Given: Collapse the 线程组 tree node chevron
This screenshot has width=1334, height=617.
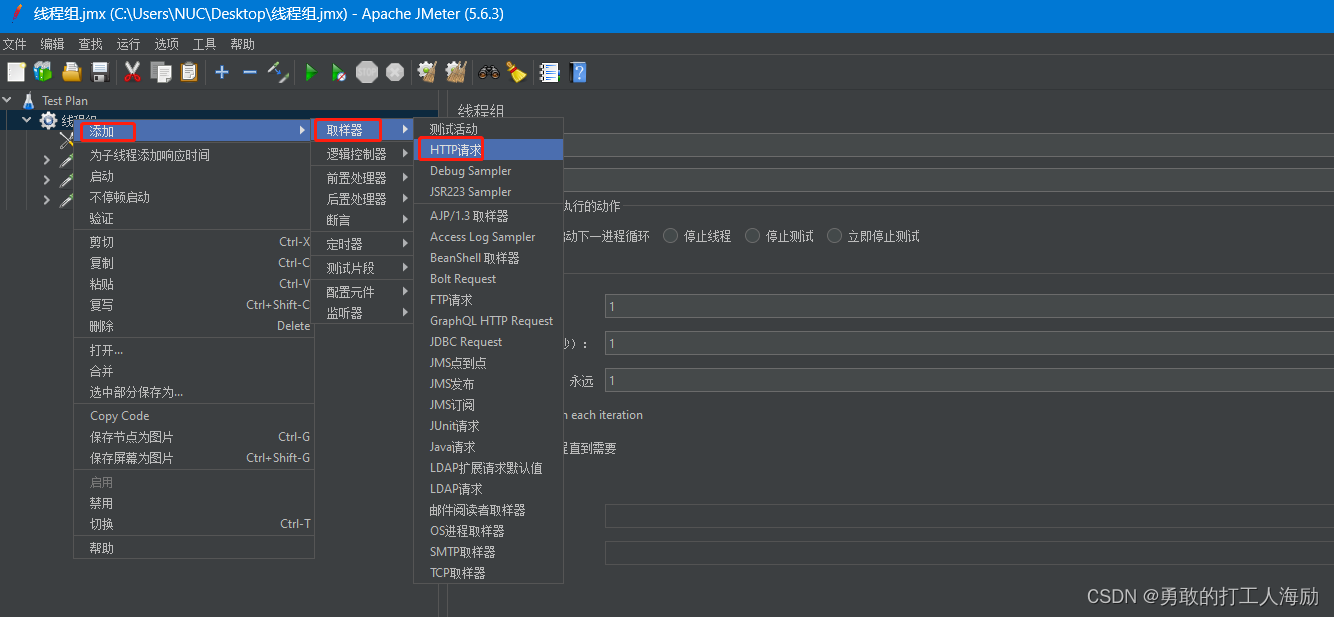Looking at the screenshot, I should (x=27, y=120).
